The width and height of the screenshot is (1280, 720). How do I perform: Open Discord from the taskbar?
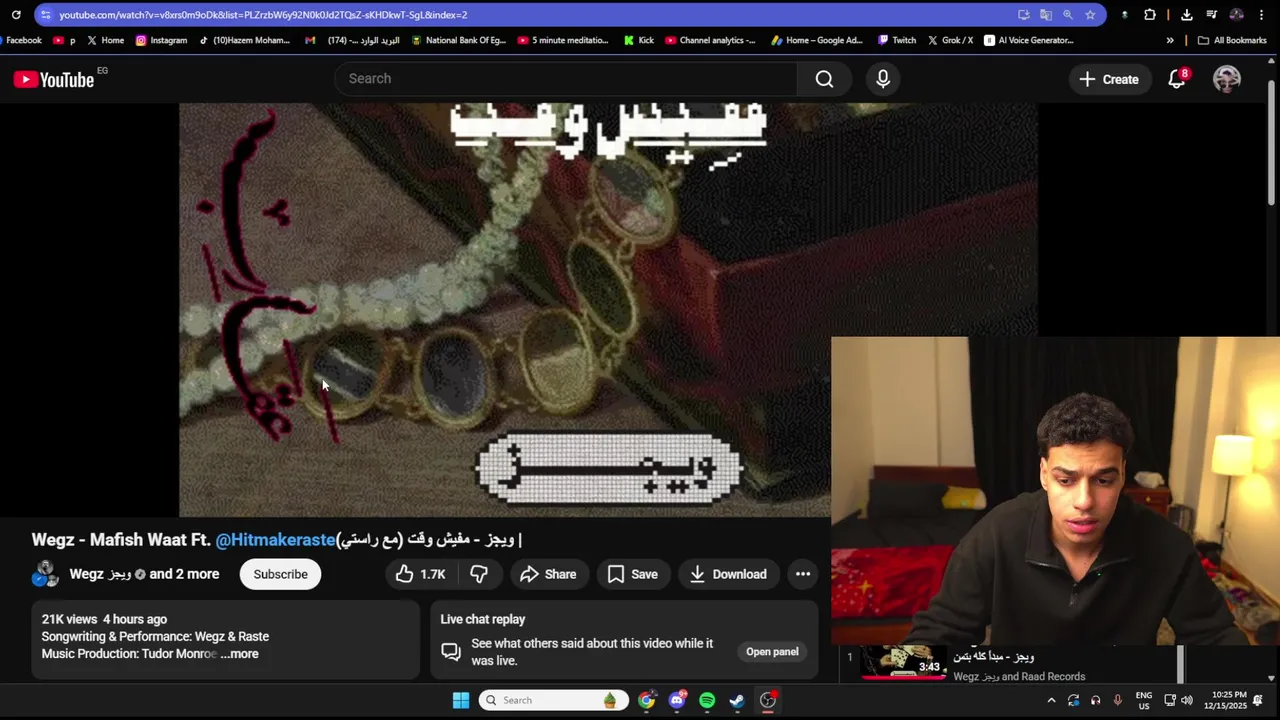pos(677,700)
